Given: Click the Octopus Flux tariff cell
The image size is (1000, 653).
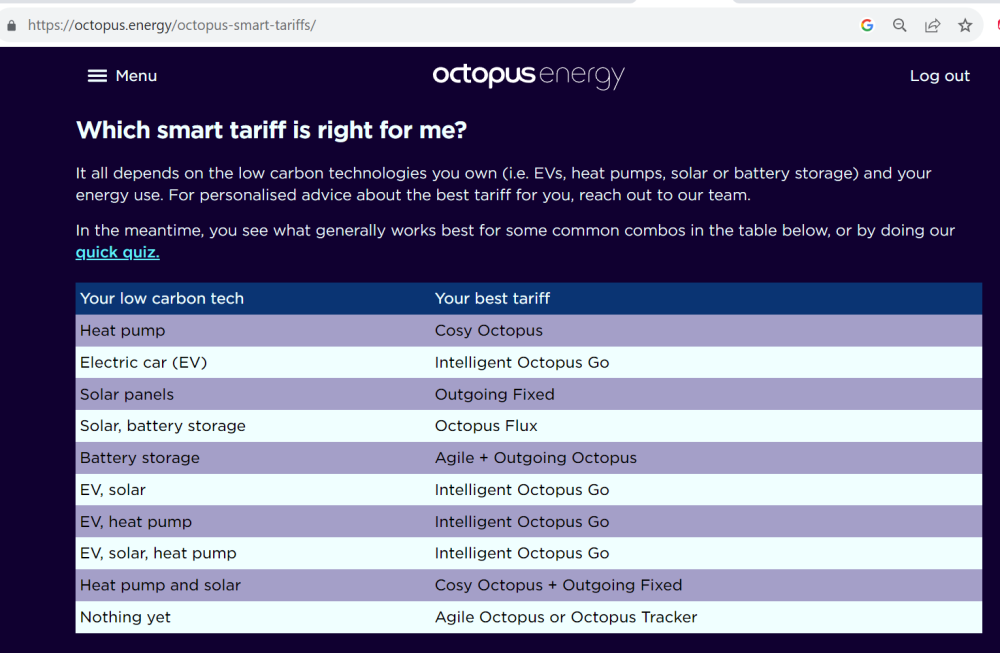Looking at the screenshot, I should point(486,426).
